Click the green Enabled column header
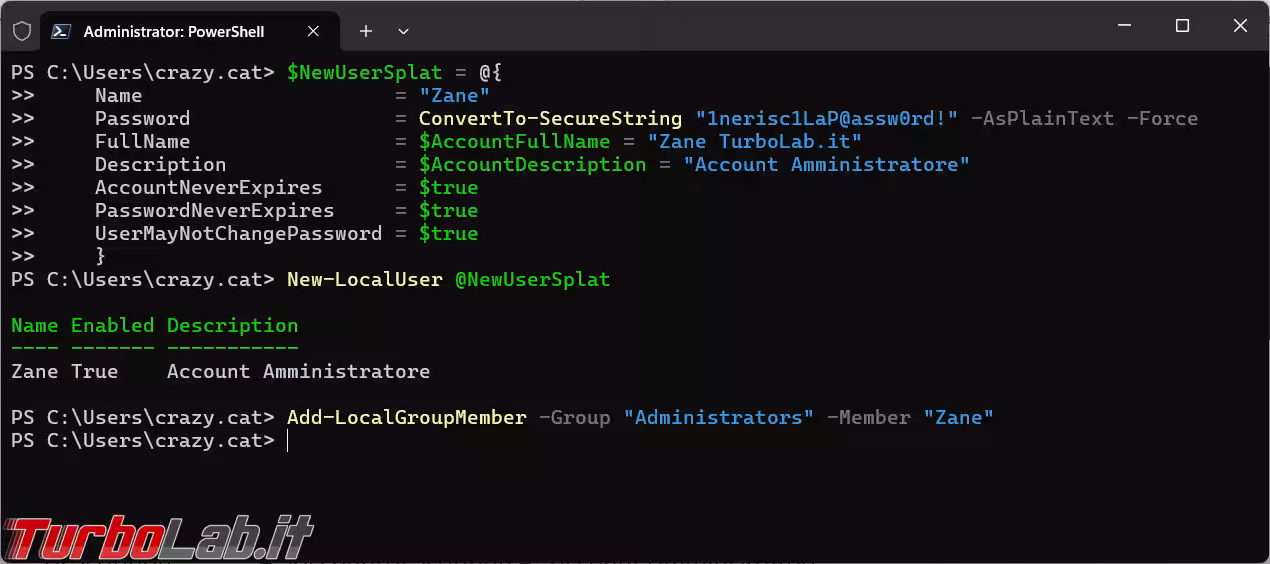This screenshot has width=1270, height=564. (112, 326)
